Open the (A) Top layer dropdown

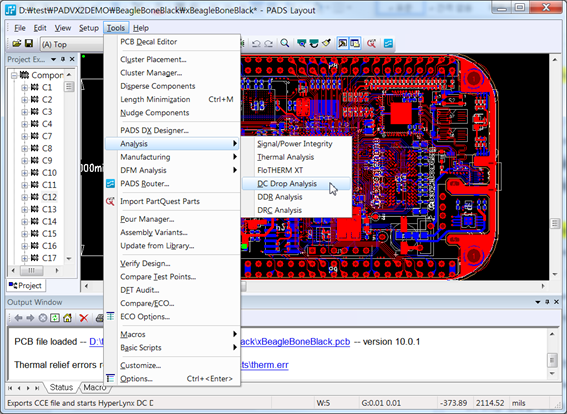point(72,44)
